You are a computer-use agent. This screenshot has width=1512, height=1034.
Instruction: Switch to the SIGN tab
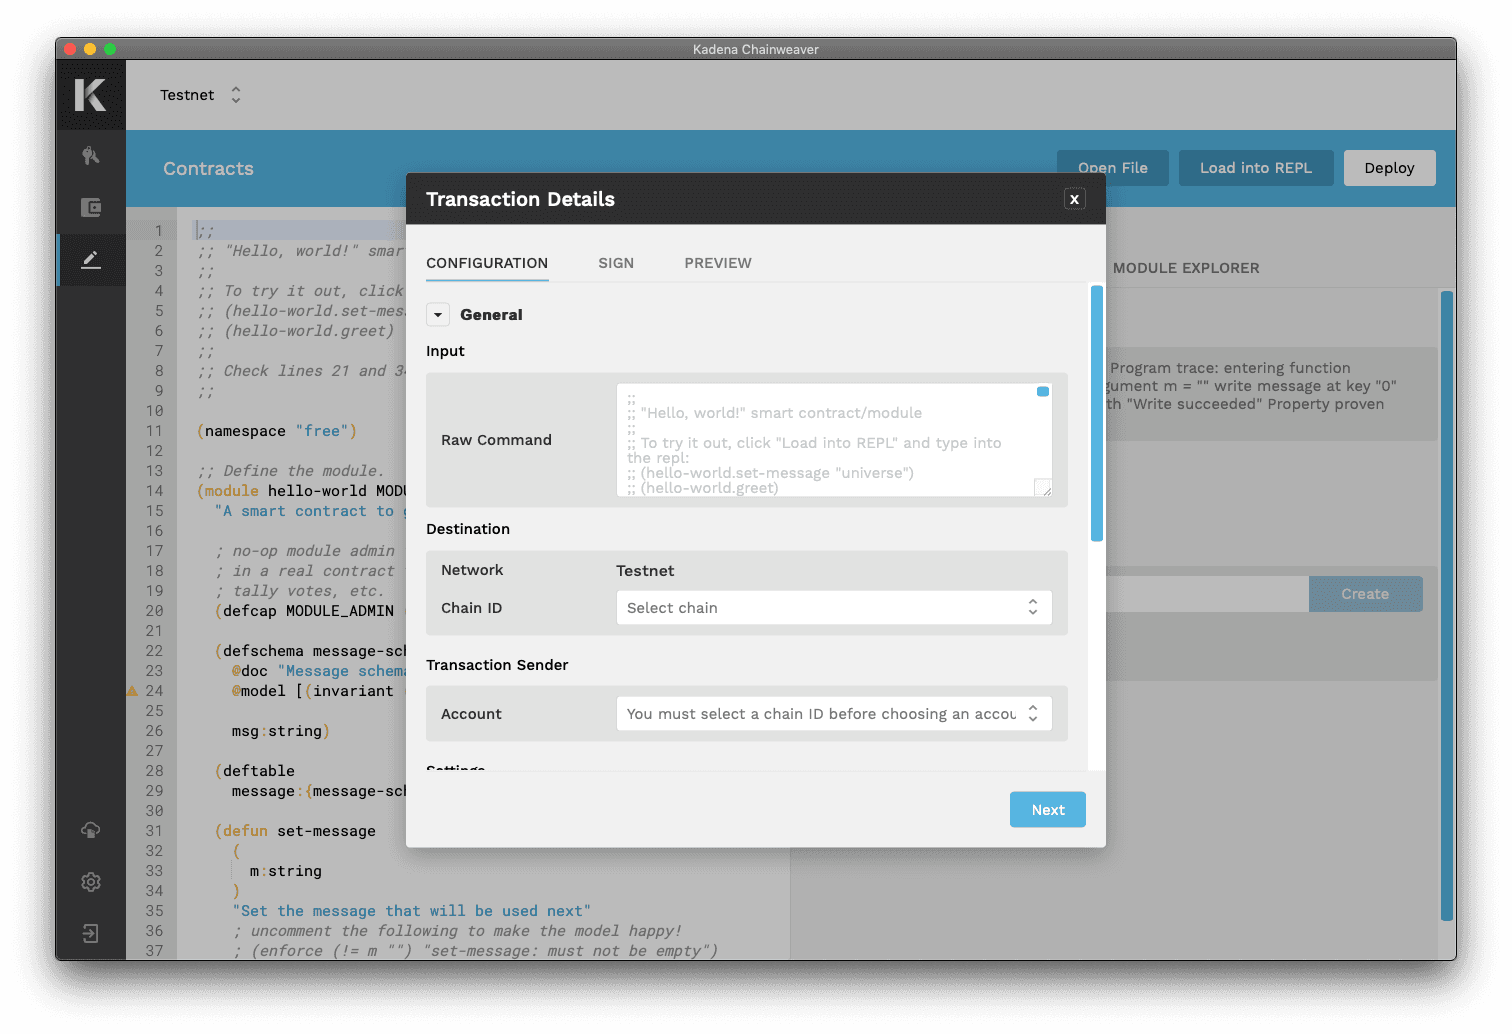[x=616, y=263]
